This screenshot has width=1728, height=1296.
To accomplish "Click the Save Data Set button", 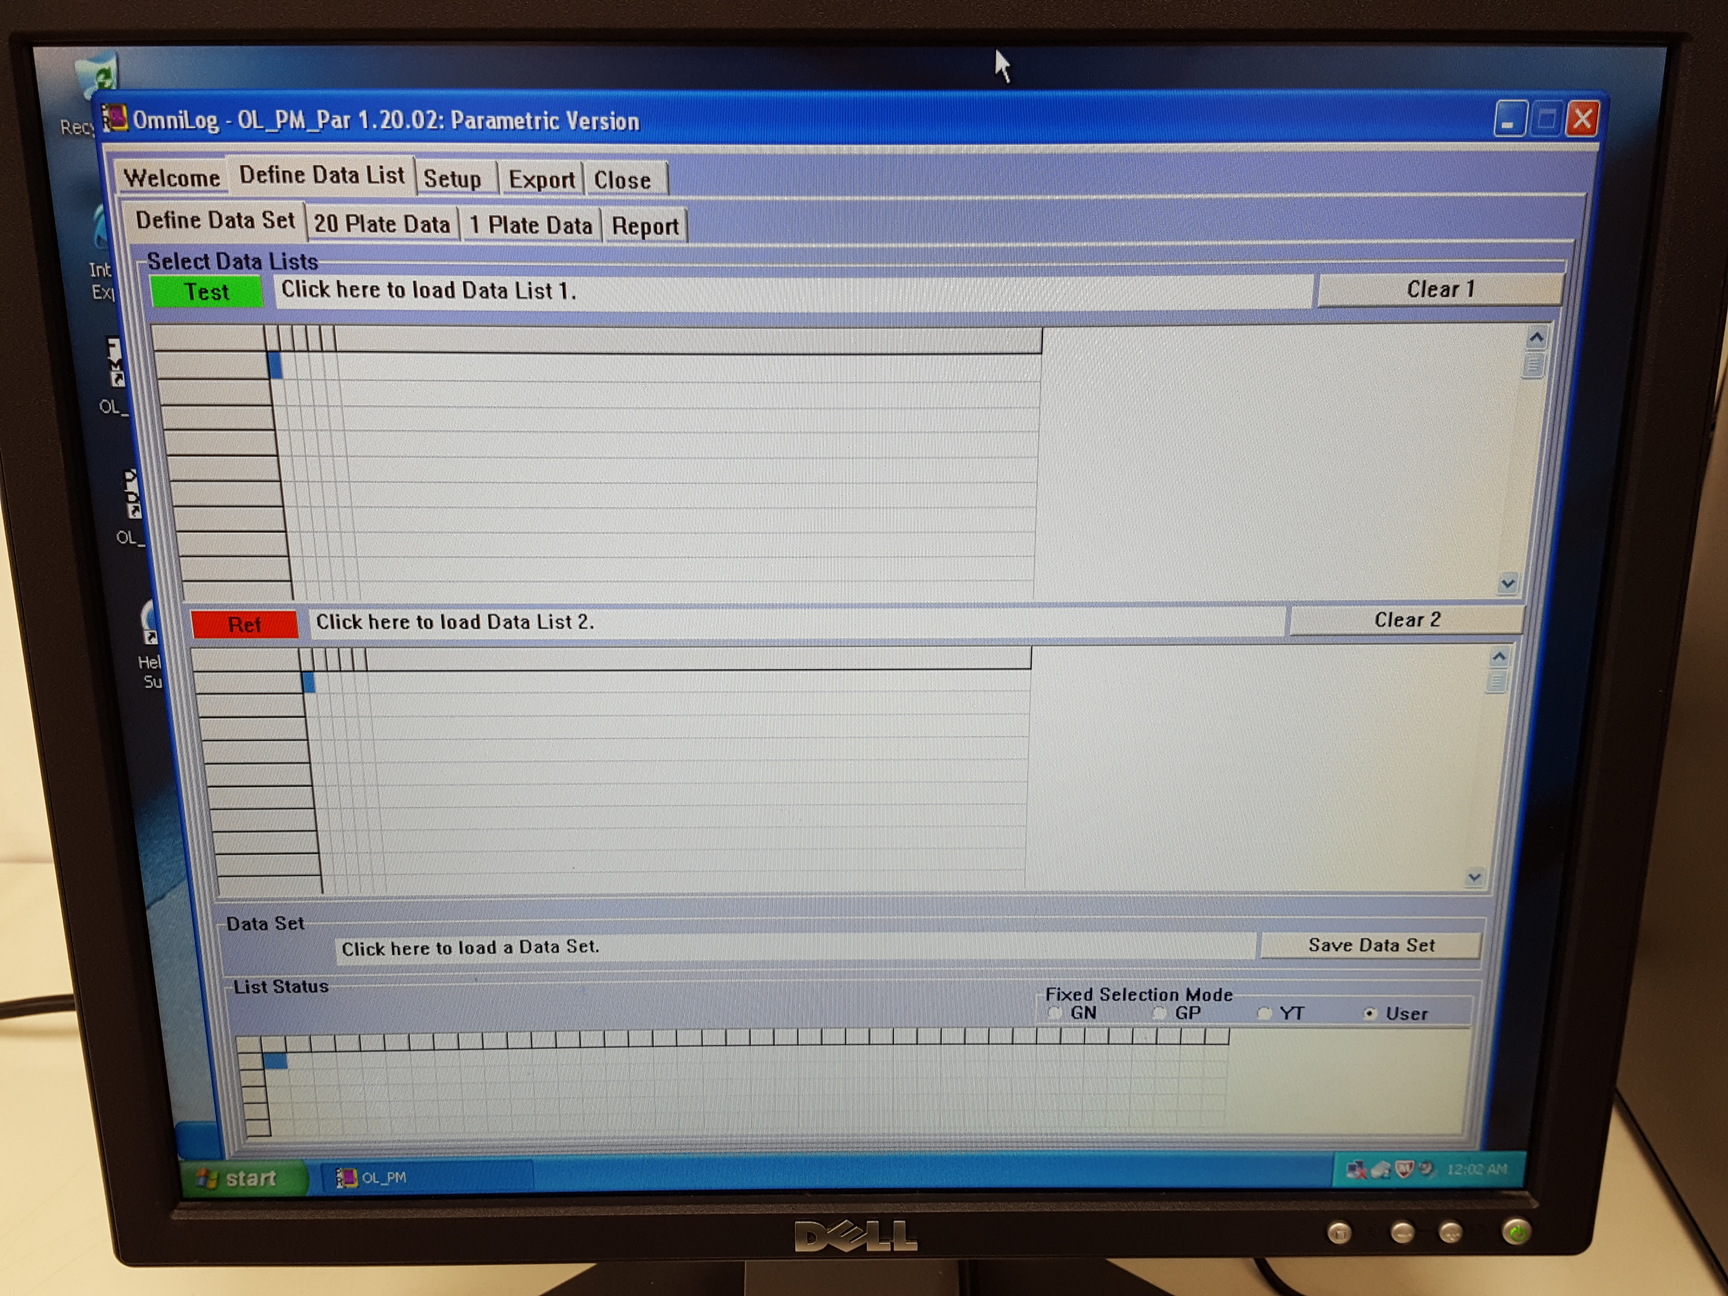I will pyautogui.click(x=1370, y=945).
